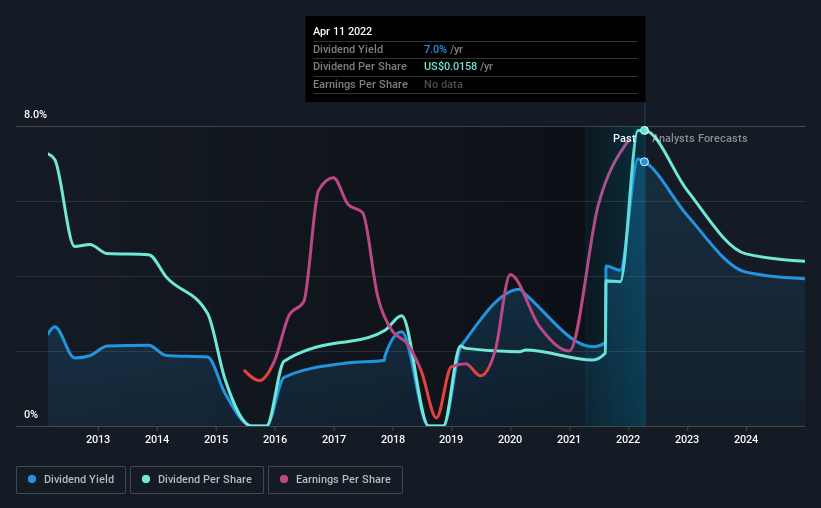Click the 2016 x-axis label
This screenshot has width=821, height=508.
[275, 439]
